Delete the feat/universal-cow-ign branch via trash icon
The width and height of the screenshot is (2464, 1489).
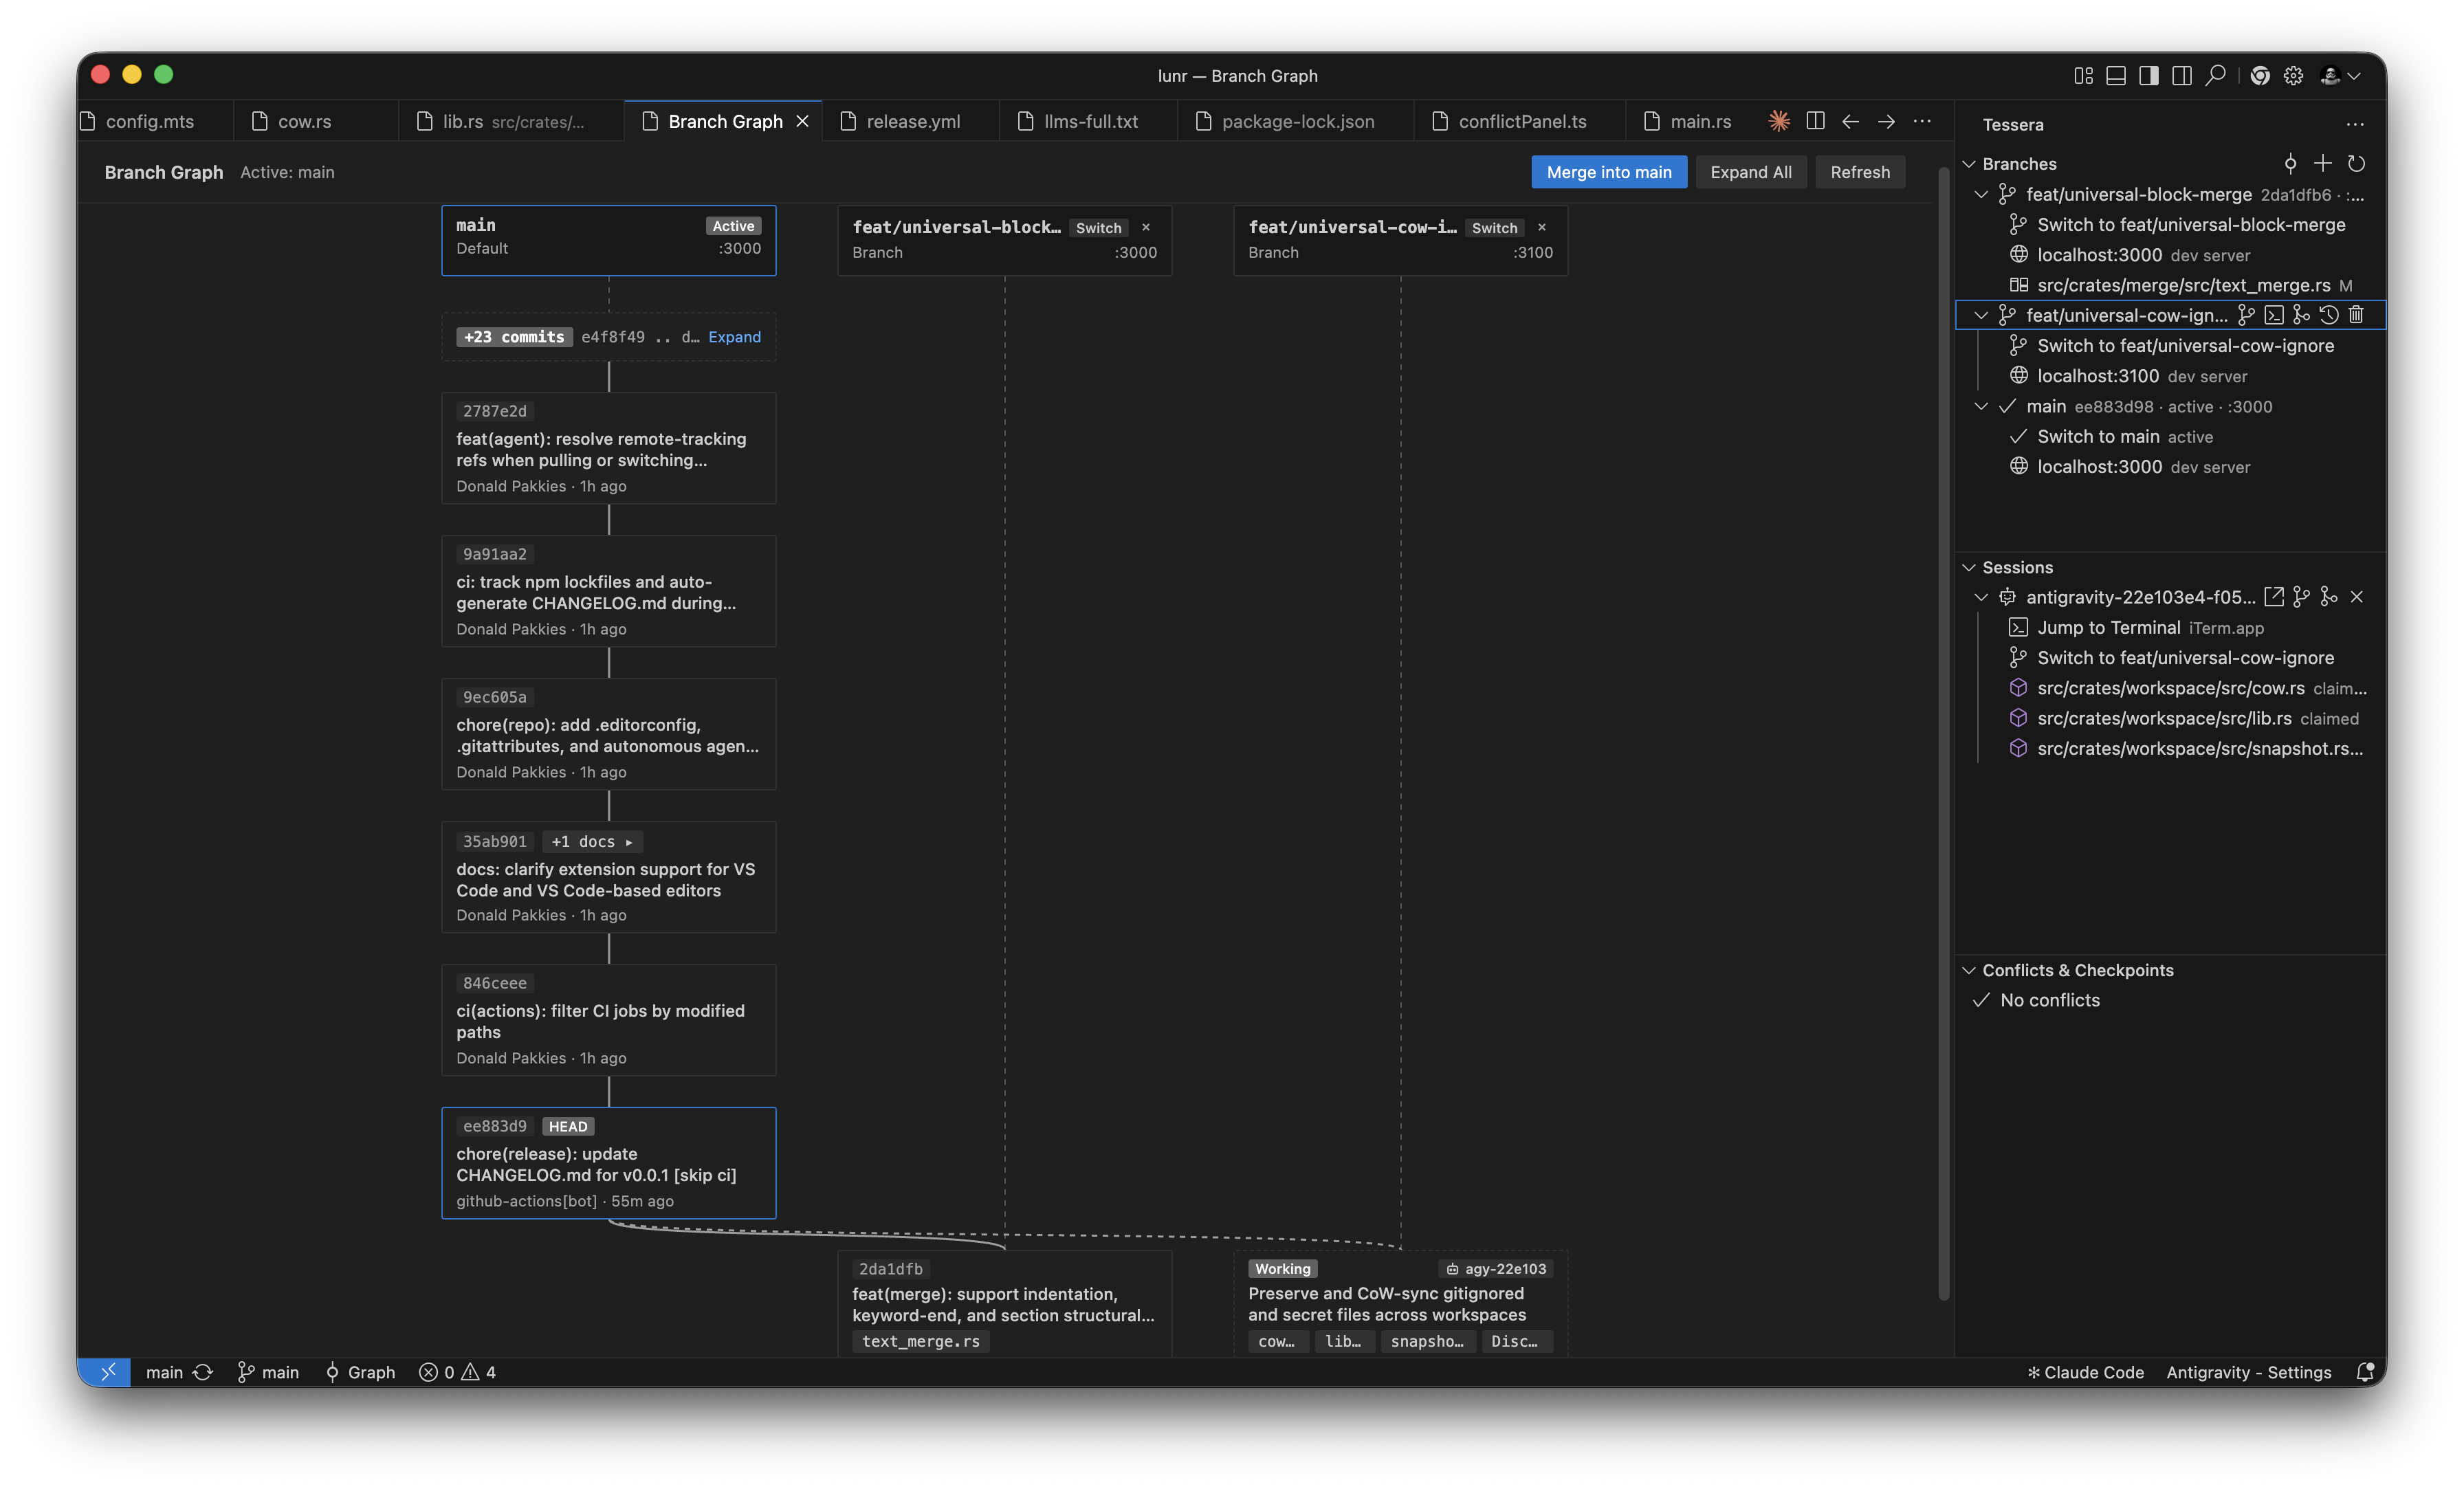coord(2356,315)
